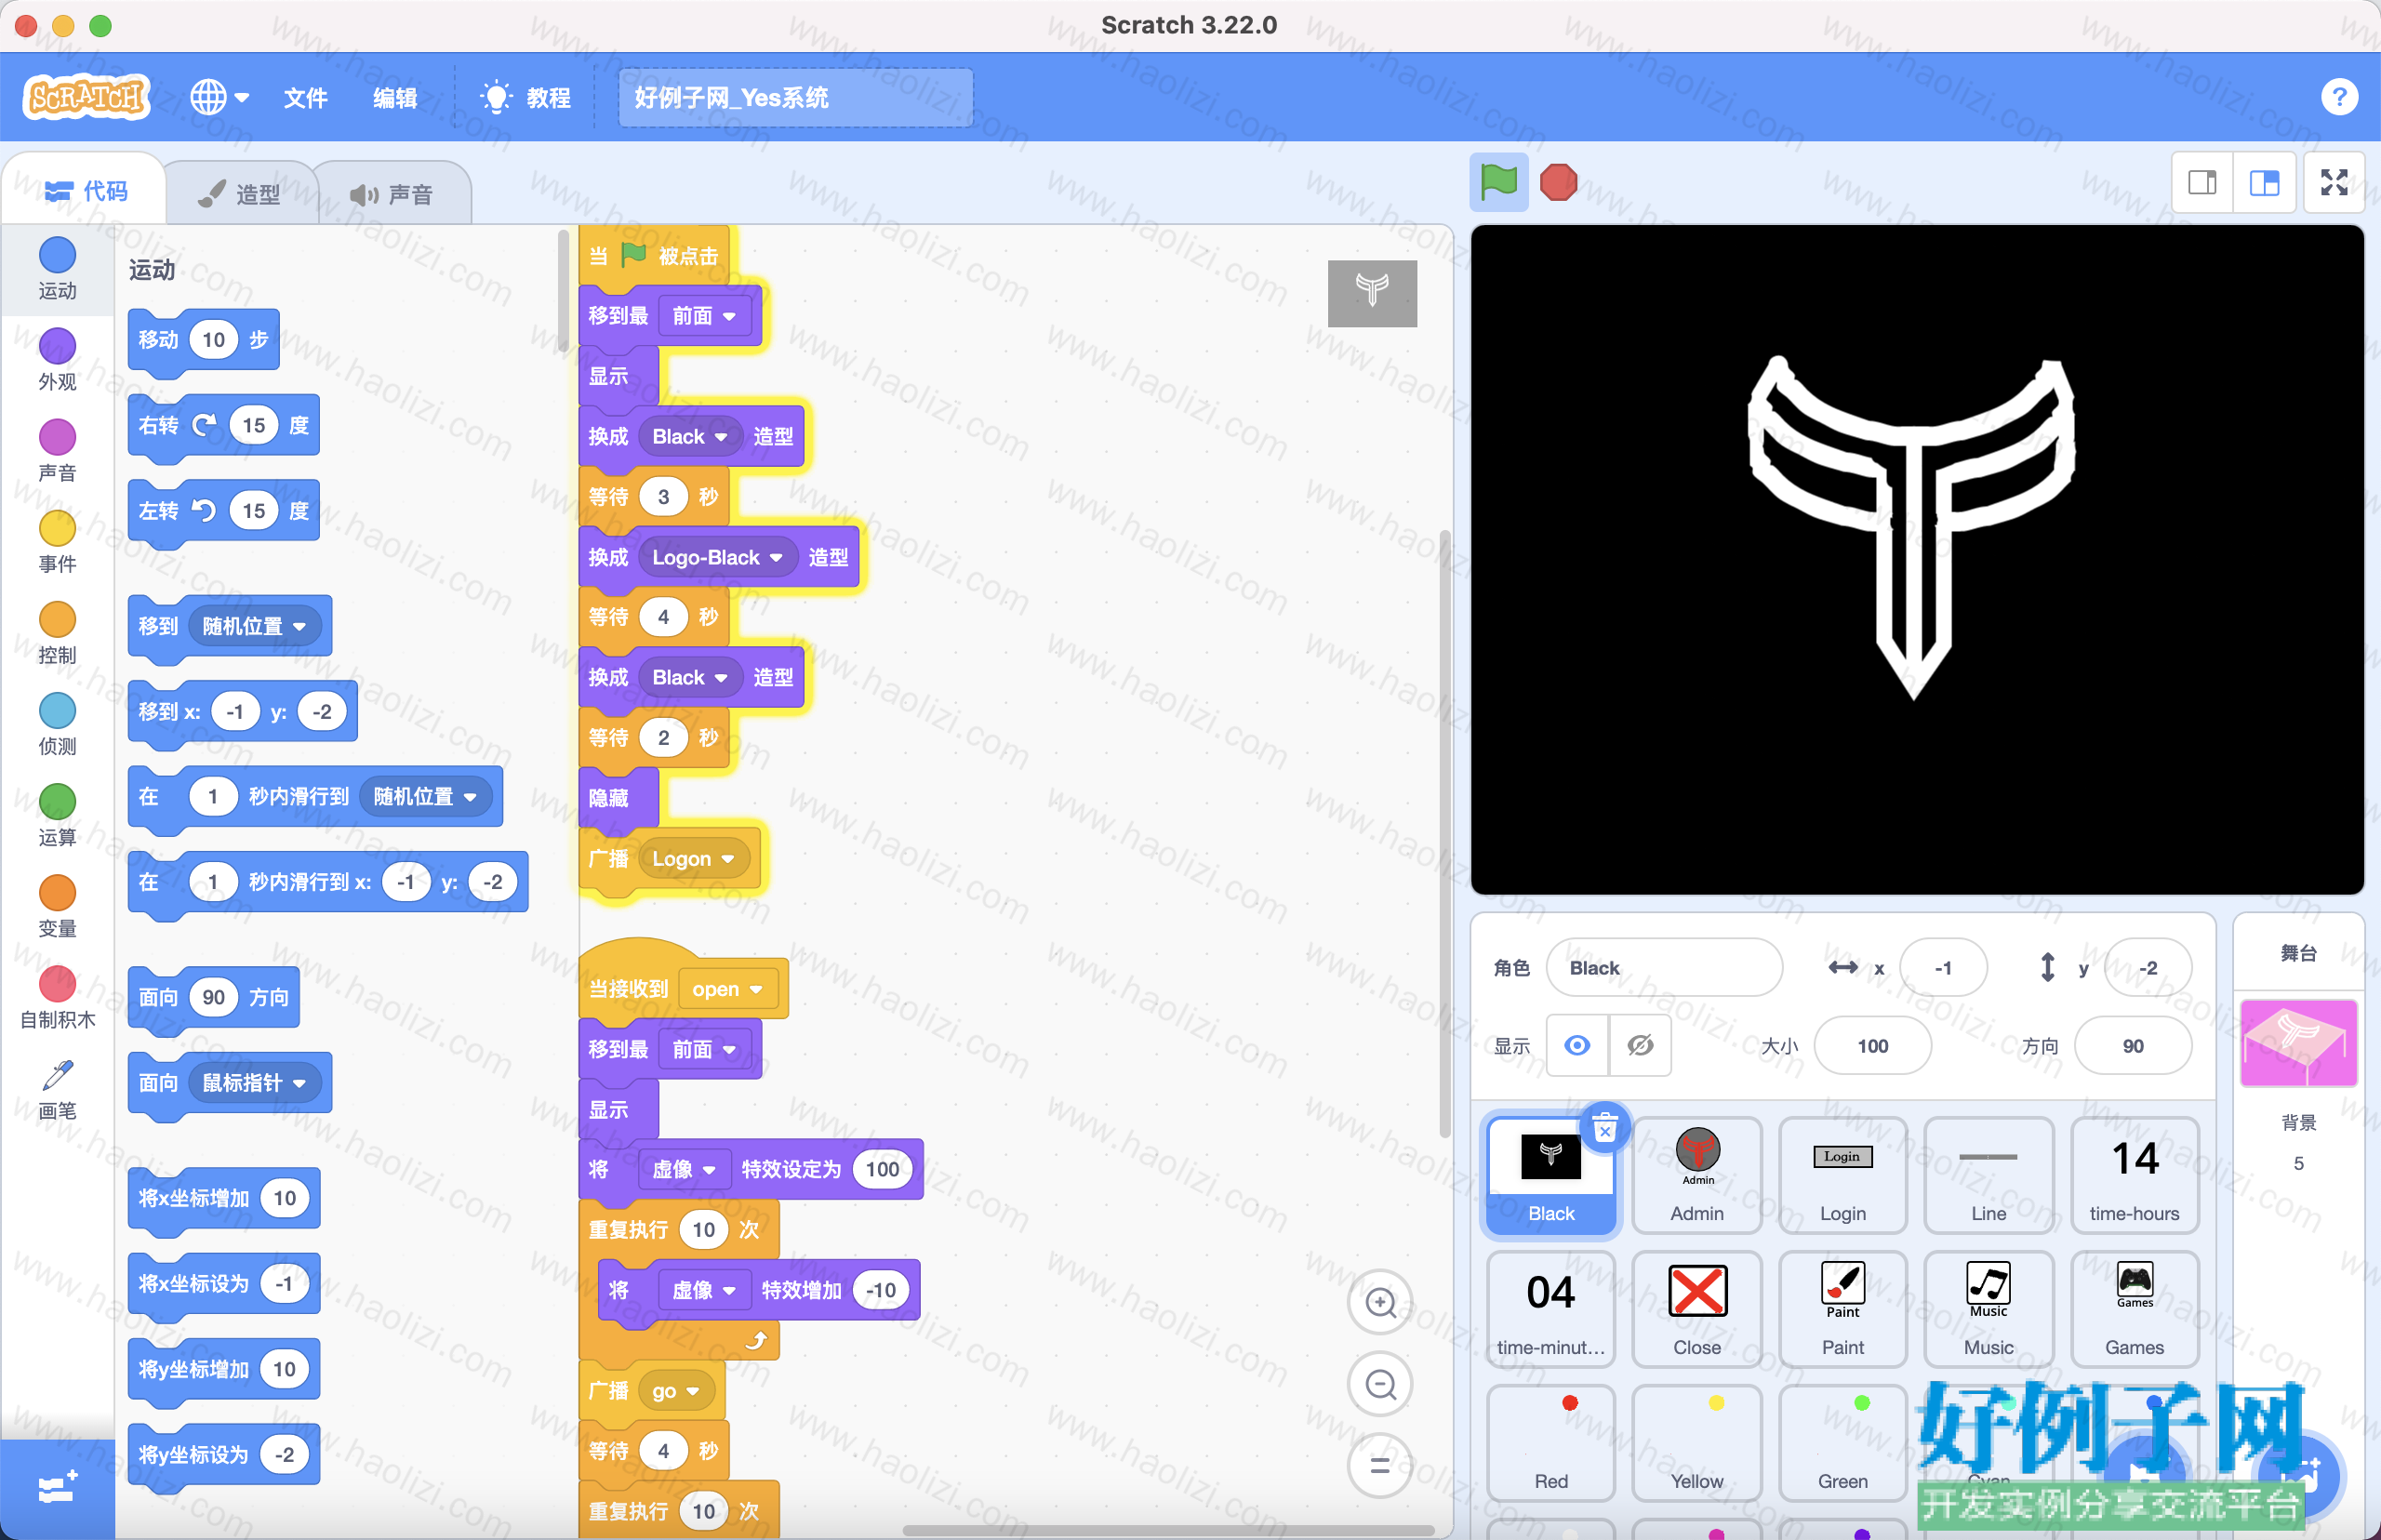Click the help question mark icon
2381x1540 pixels.
(x=2338, y=97)
